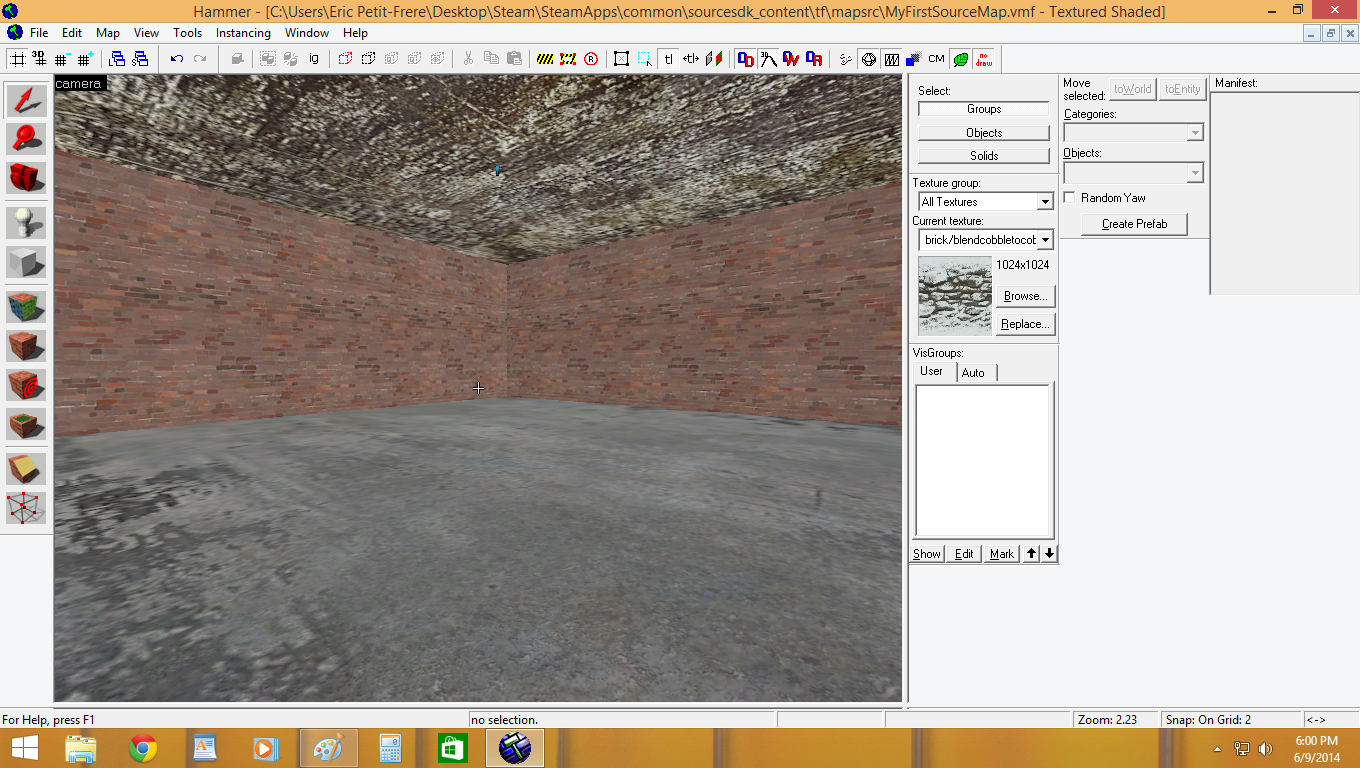
Task: Open the Texture group dropdown
Action: click(x=1046, y=201)
